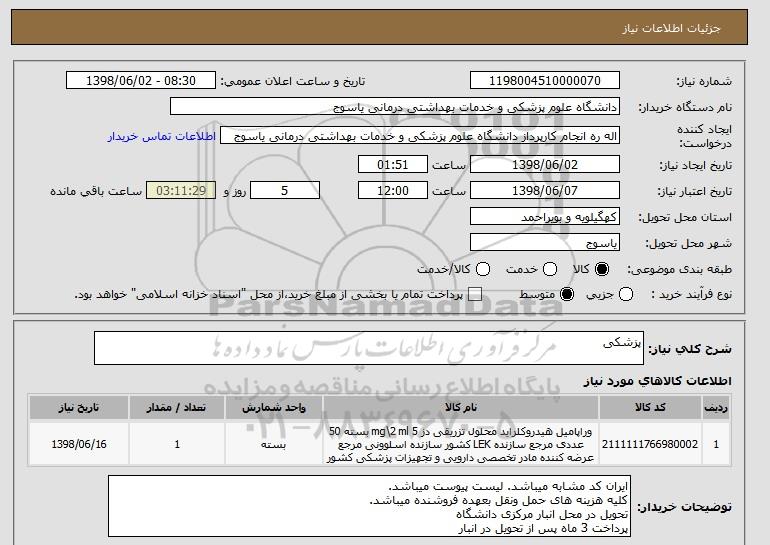The height and width of the screenshot is (545, 770).
Task: Click the buyer organization name field
Action: 395,107
